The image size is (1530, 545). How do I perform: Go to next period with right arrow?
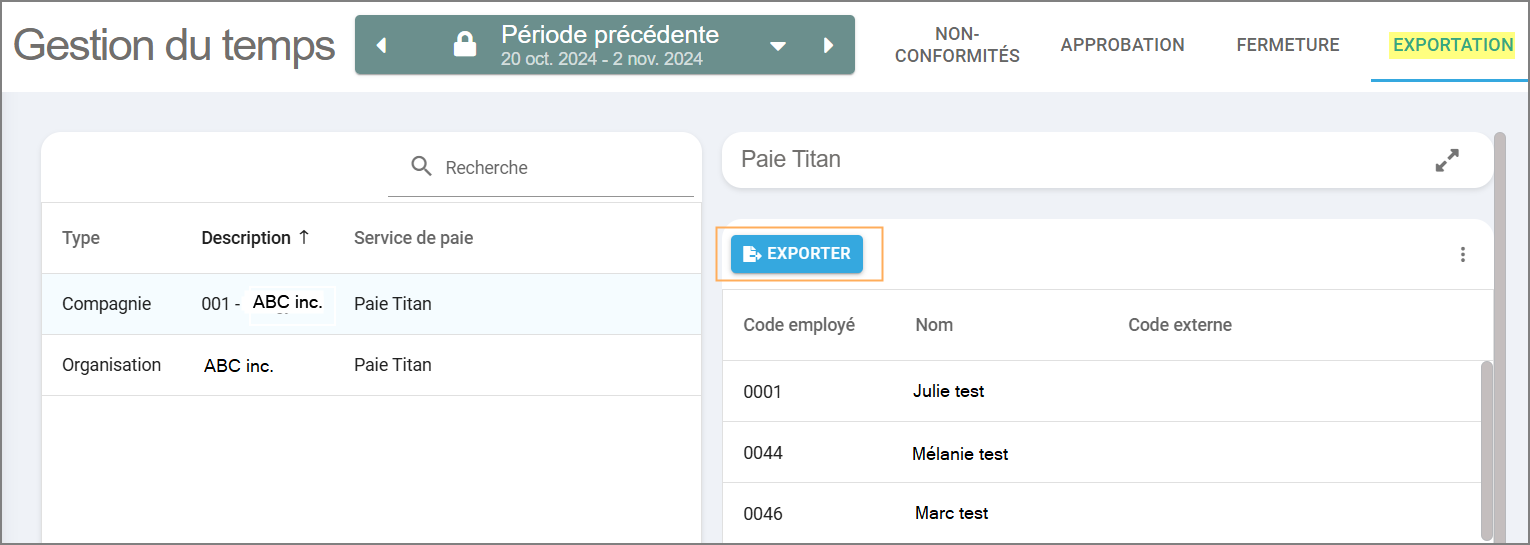pos(828,46)
